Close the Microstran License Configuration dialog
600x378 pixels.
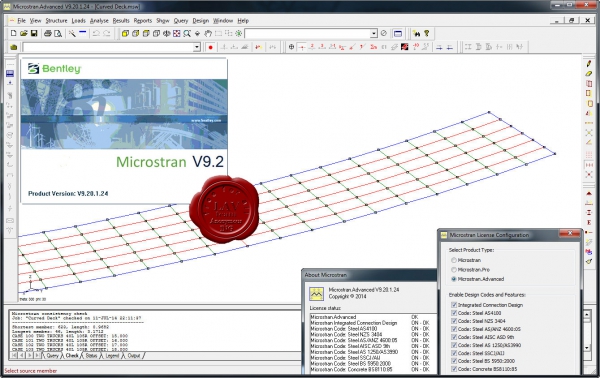569,233
